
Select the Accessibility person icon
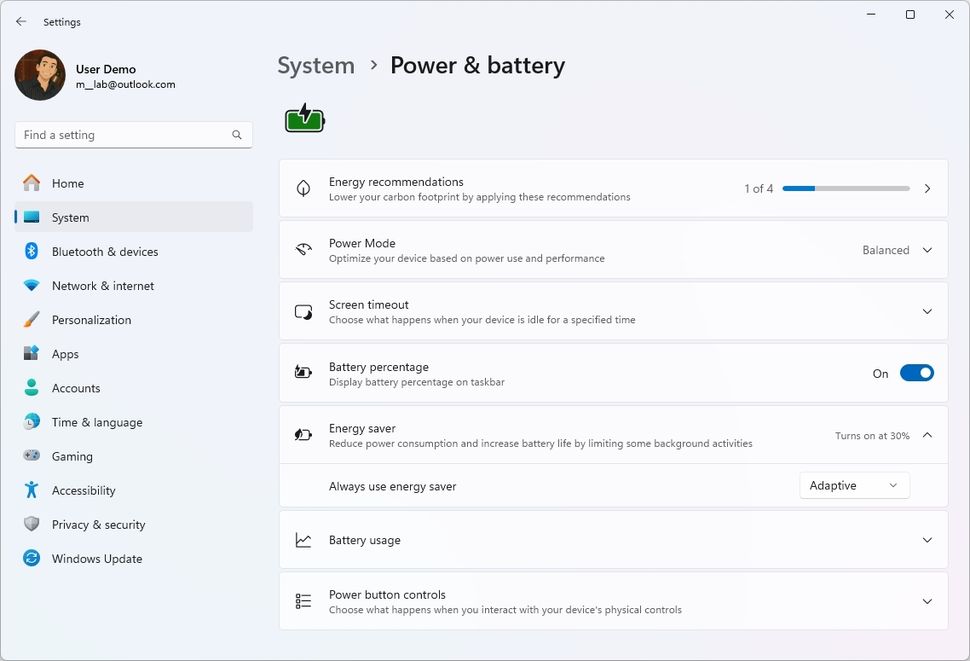click(x=31, y=490)
